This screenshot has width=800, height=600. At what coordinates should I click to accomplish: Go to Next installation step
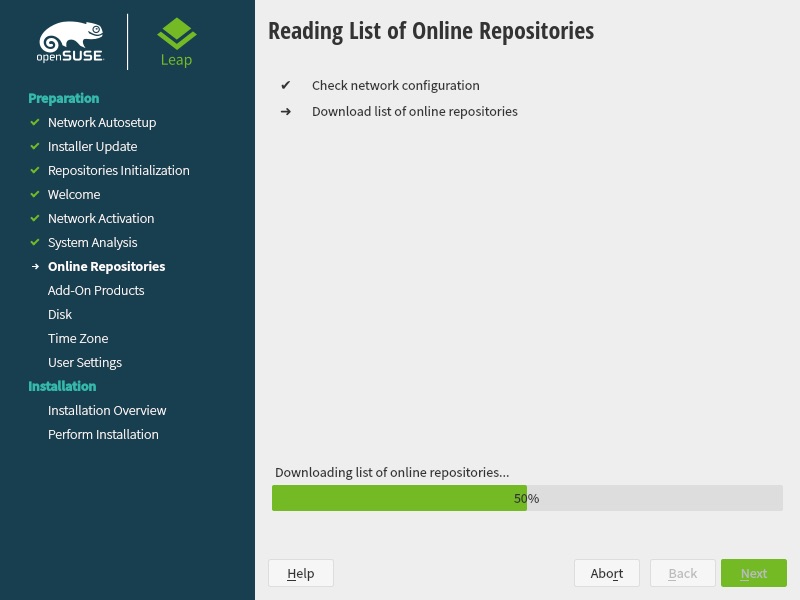coord(754,573)
